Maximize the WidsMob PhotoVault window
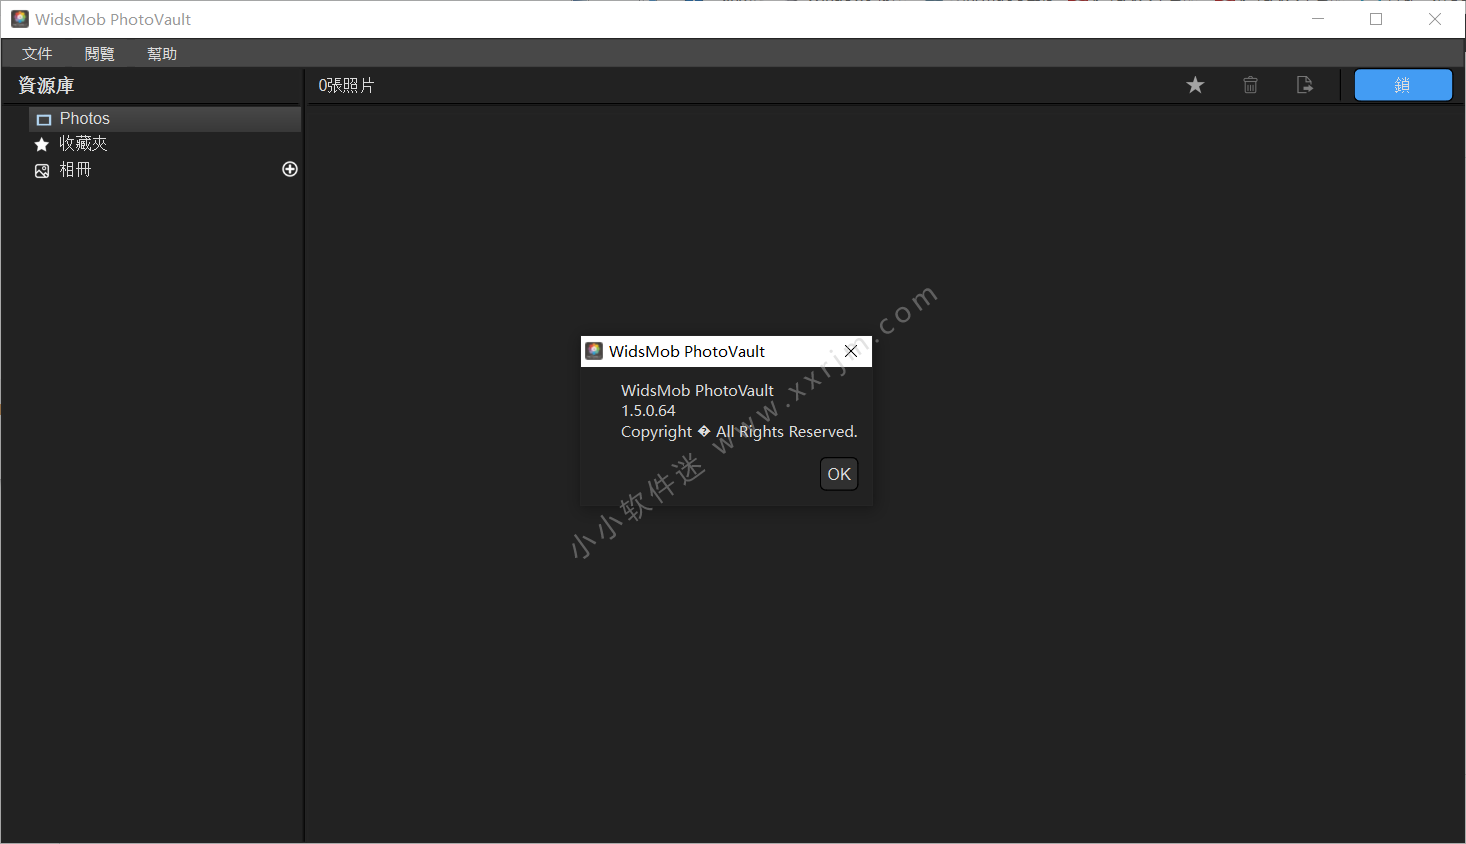This screenshot has width=1466, height=844. [1376, 19]
